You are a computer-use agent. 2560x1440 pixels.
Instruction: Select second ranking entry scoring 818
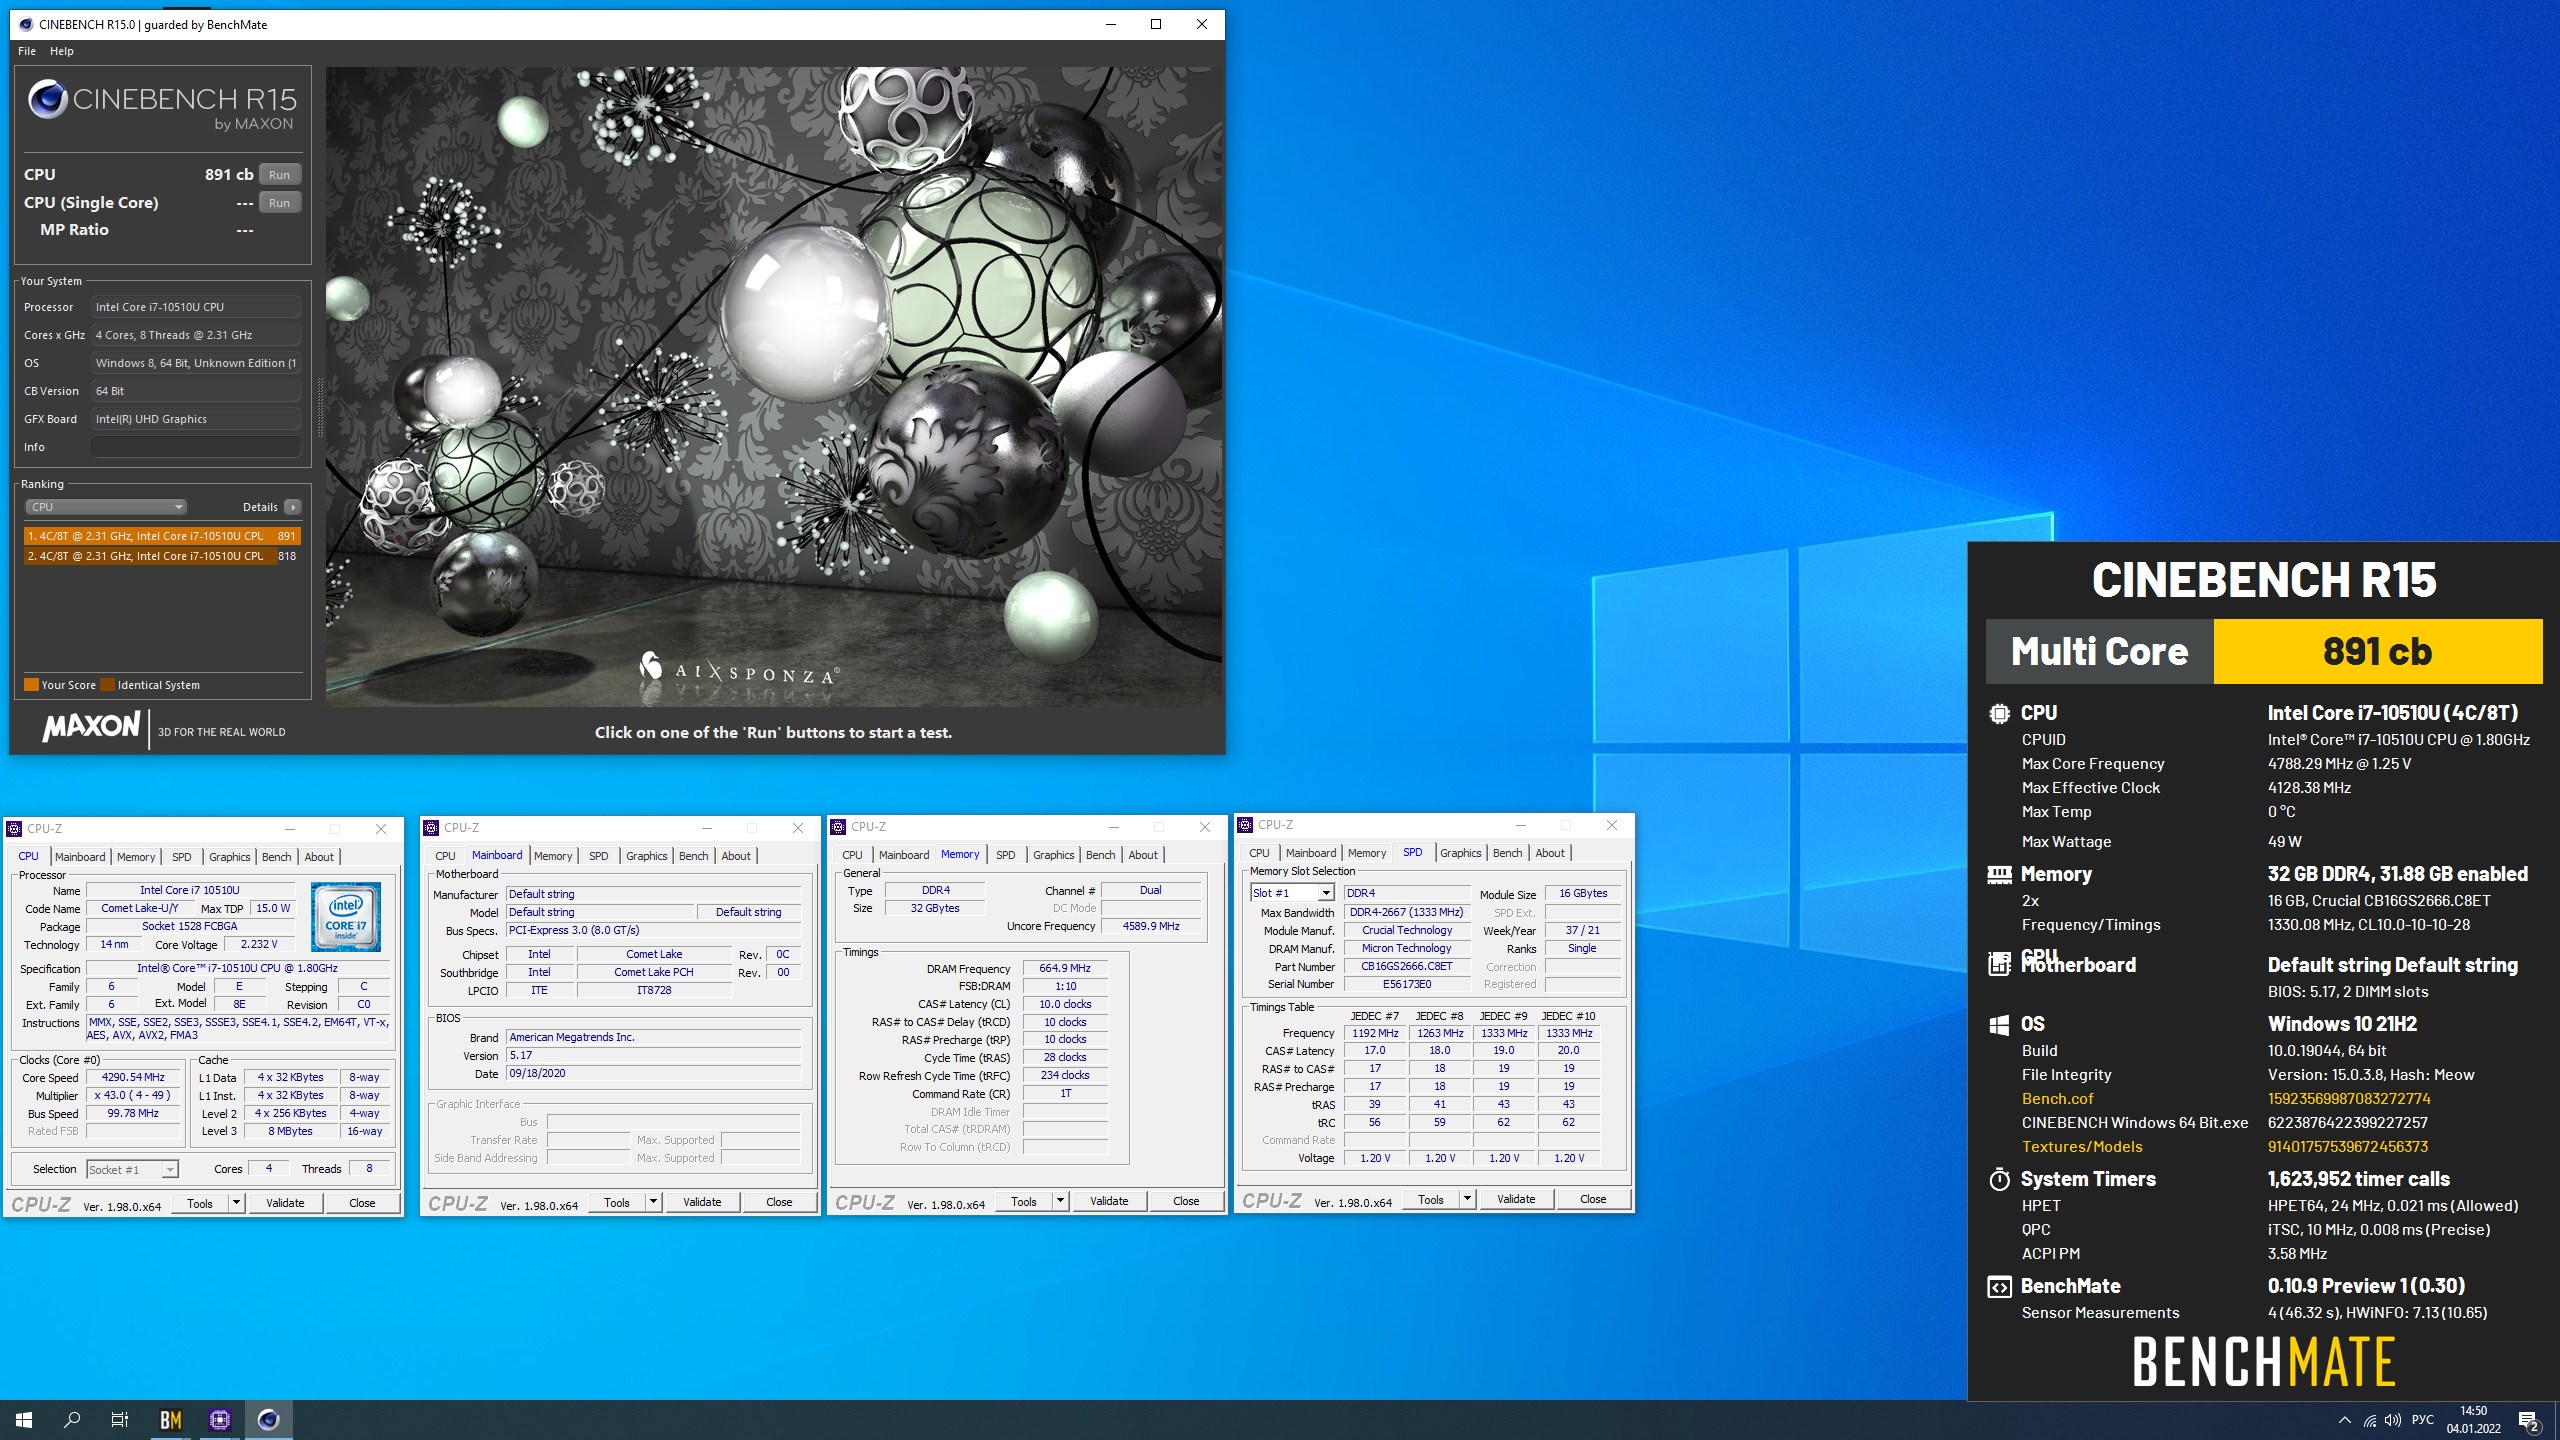click(x=162, y=556)
